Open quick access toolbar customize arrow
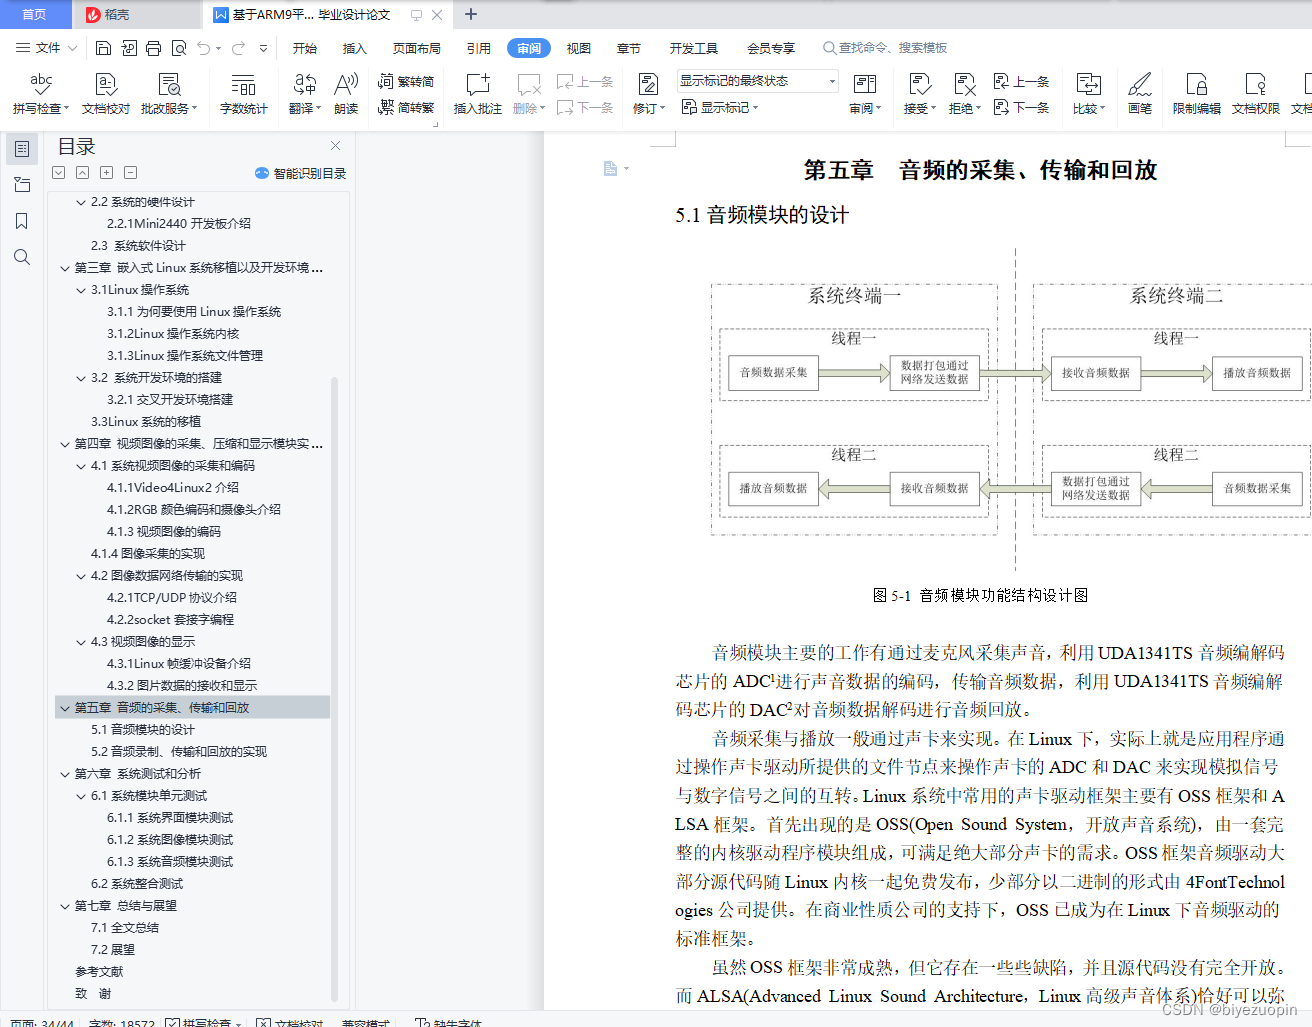This screenshot has height=1027, width=1312. 263,48
